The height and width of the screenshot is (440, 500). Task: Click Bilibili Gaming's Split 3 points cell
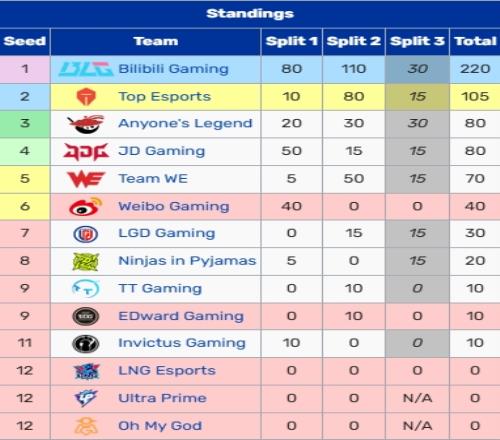pyautogui.click(x=417, y=69)
